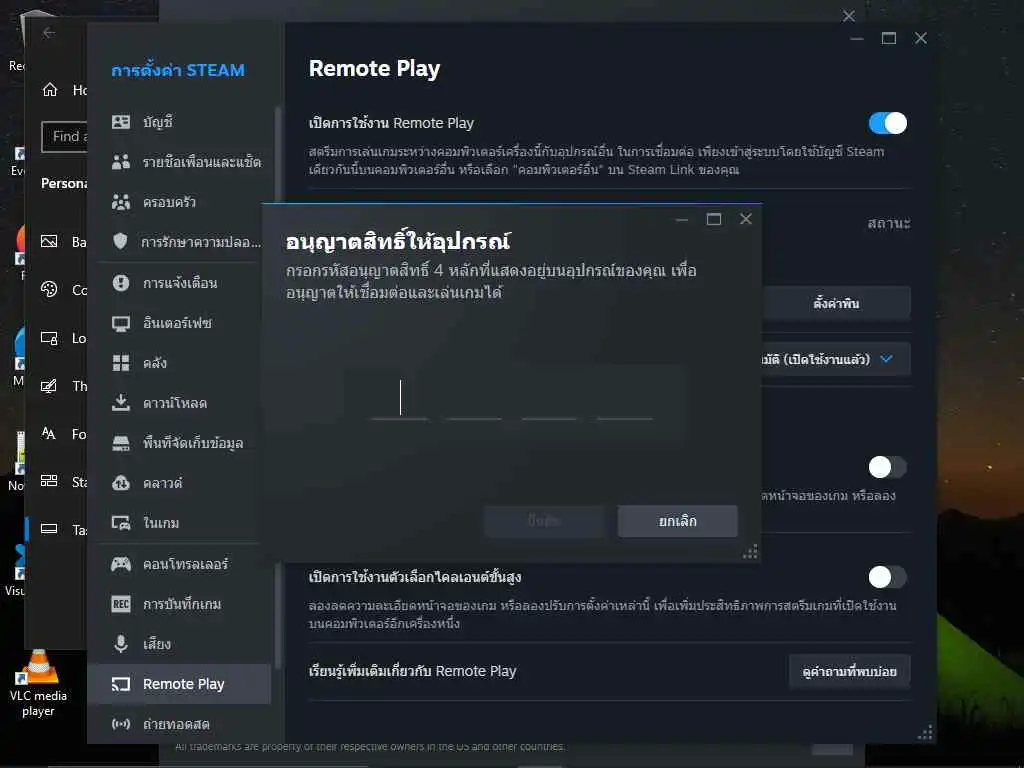This screenshot has height=768, width=1024.
Task: Select the controller gamepad icon คอนโทรลเลอร์
Action: (x=121, y=564)
